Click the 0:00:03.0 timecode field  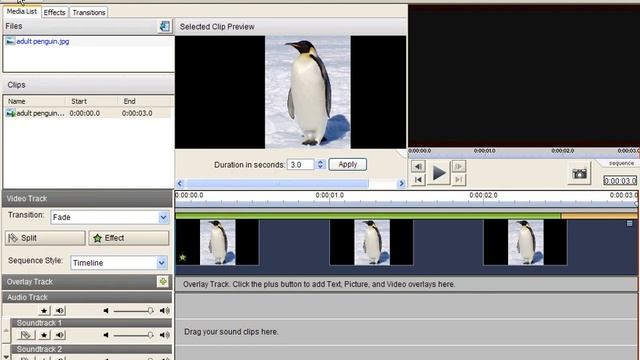(620, 180)
